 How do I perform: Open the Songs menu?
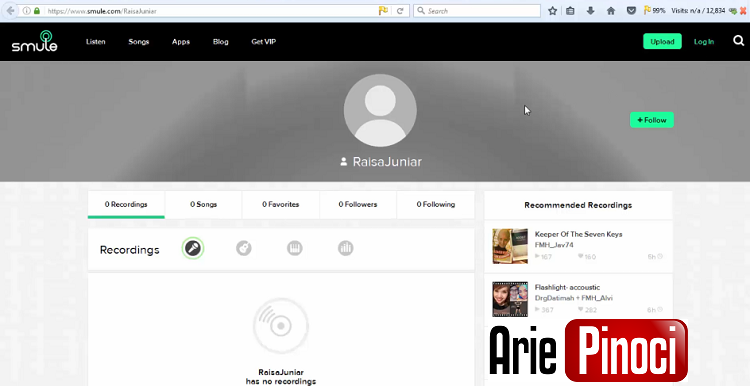[139, 42]
